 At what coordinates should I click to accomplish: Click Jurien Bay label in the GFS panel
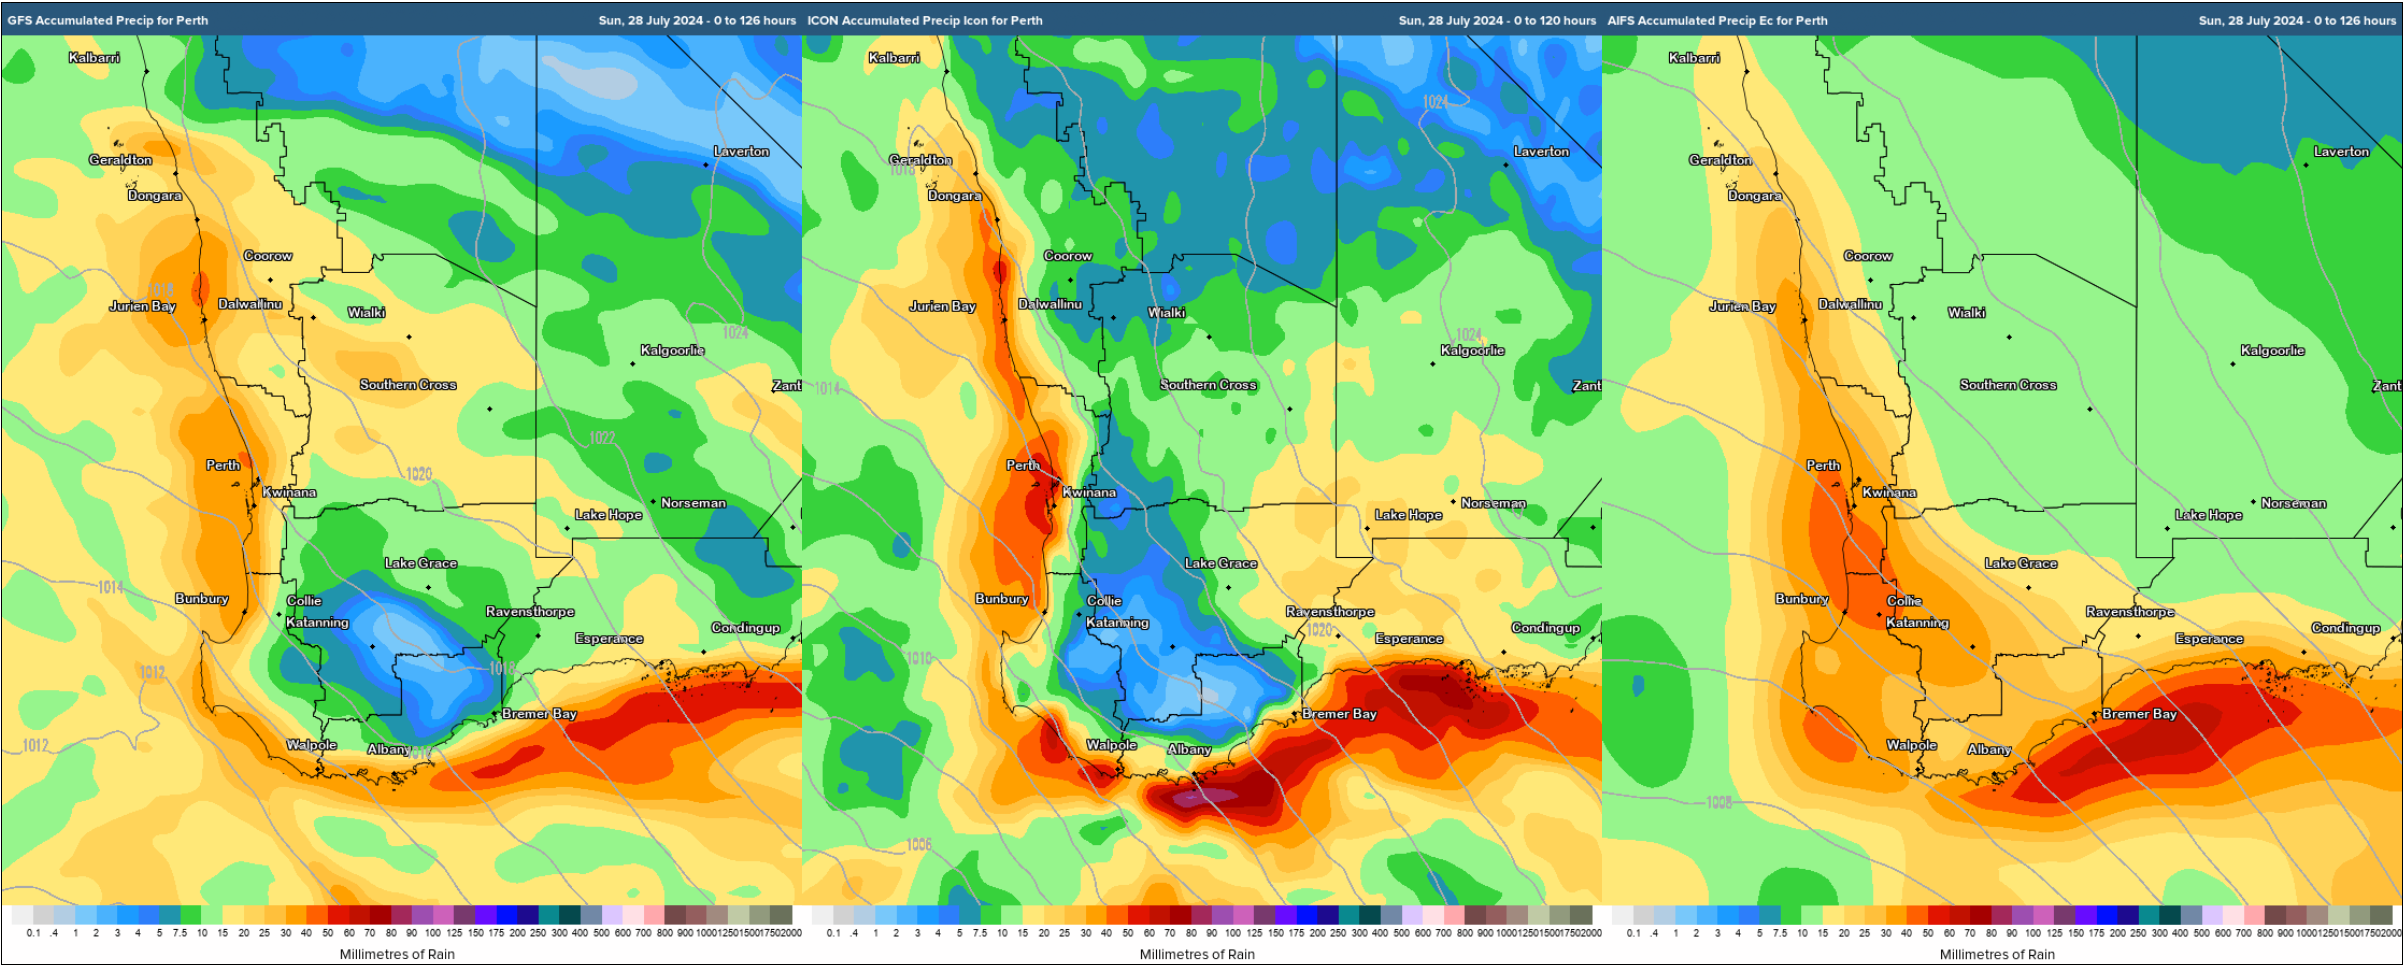coord(143,306)
